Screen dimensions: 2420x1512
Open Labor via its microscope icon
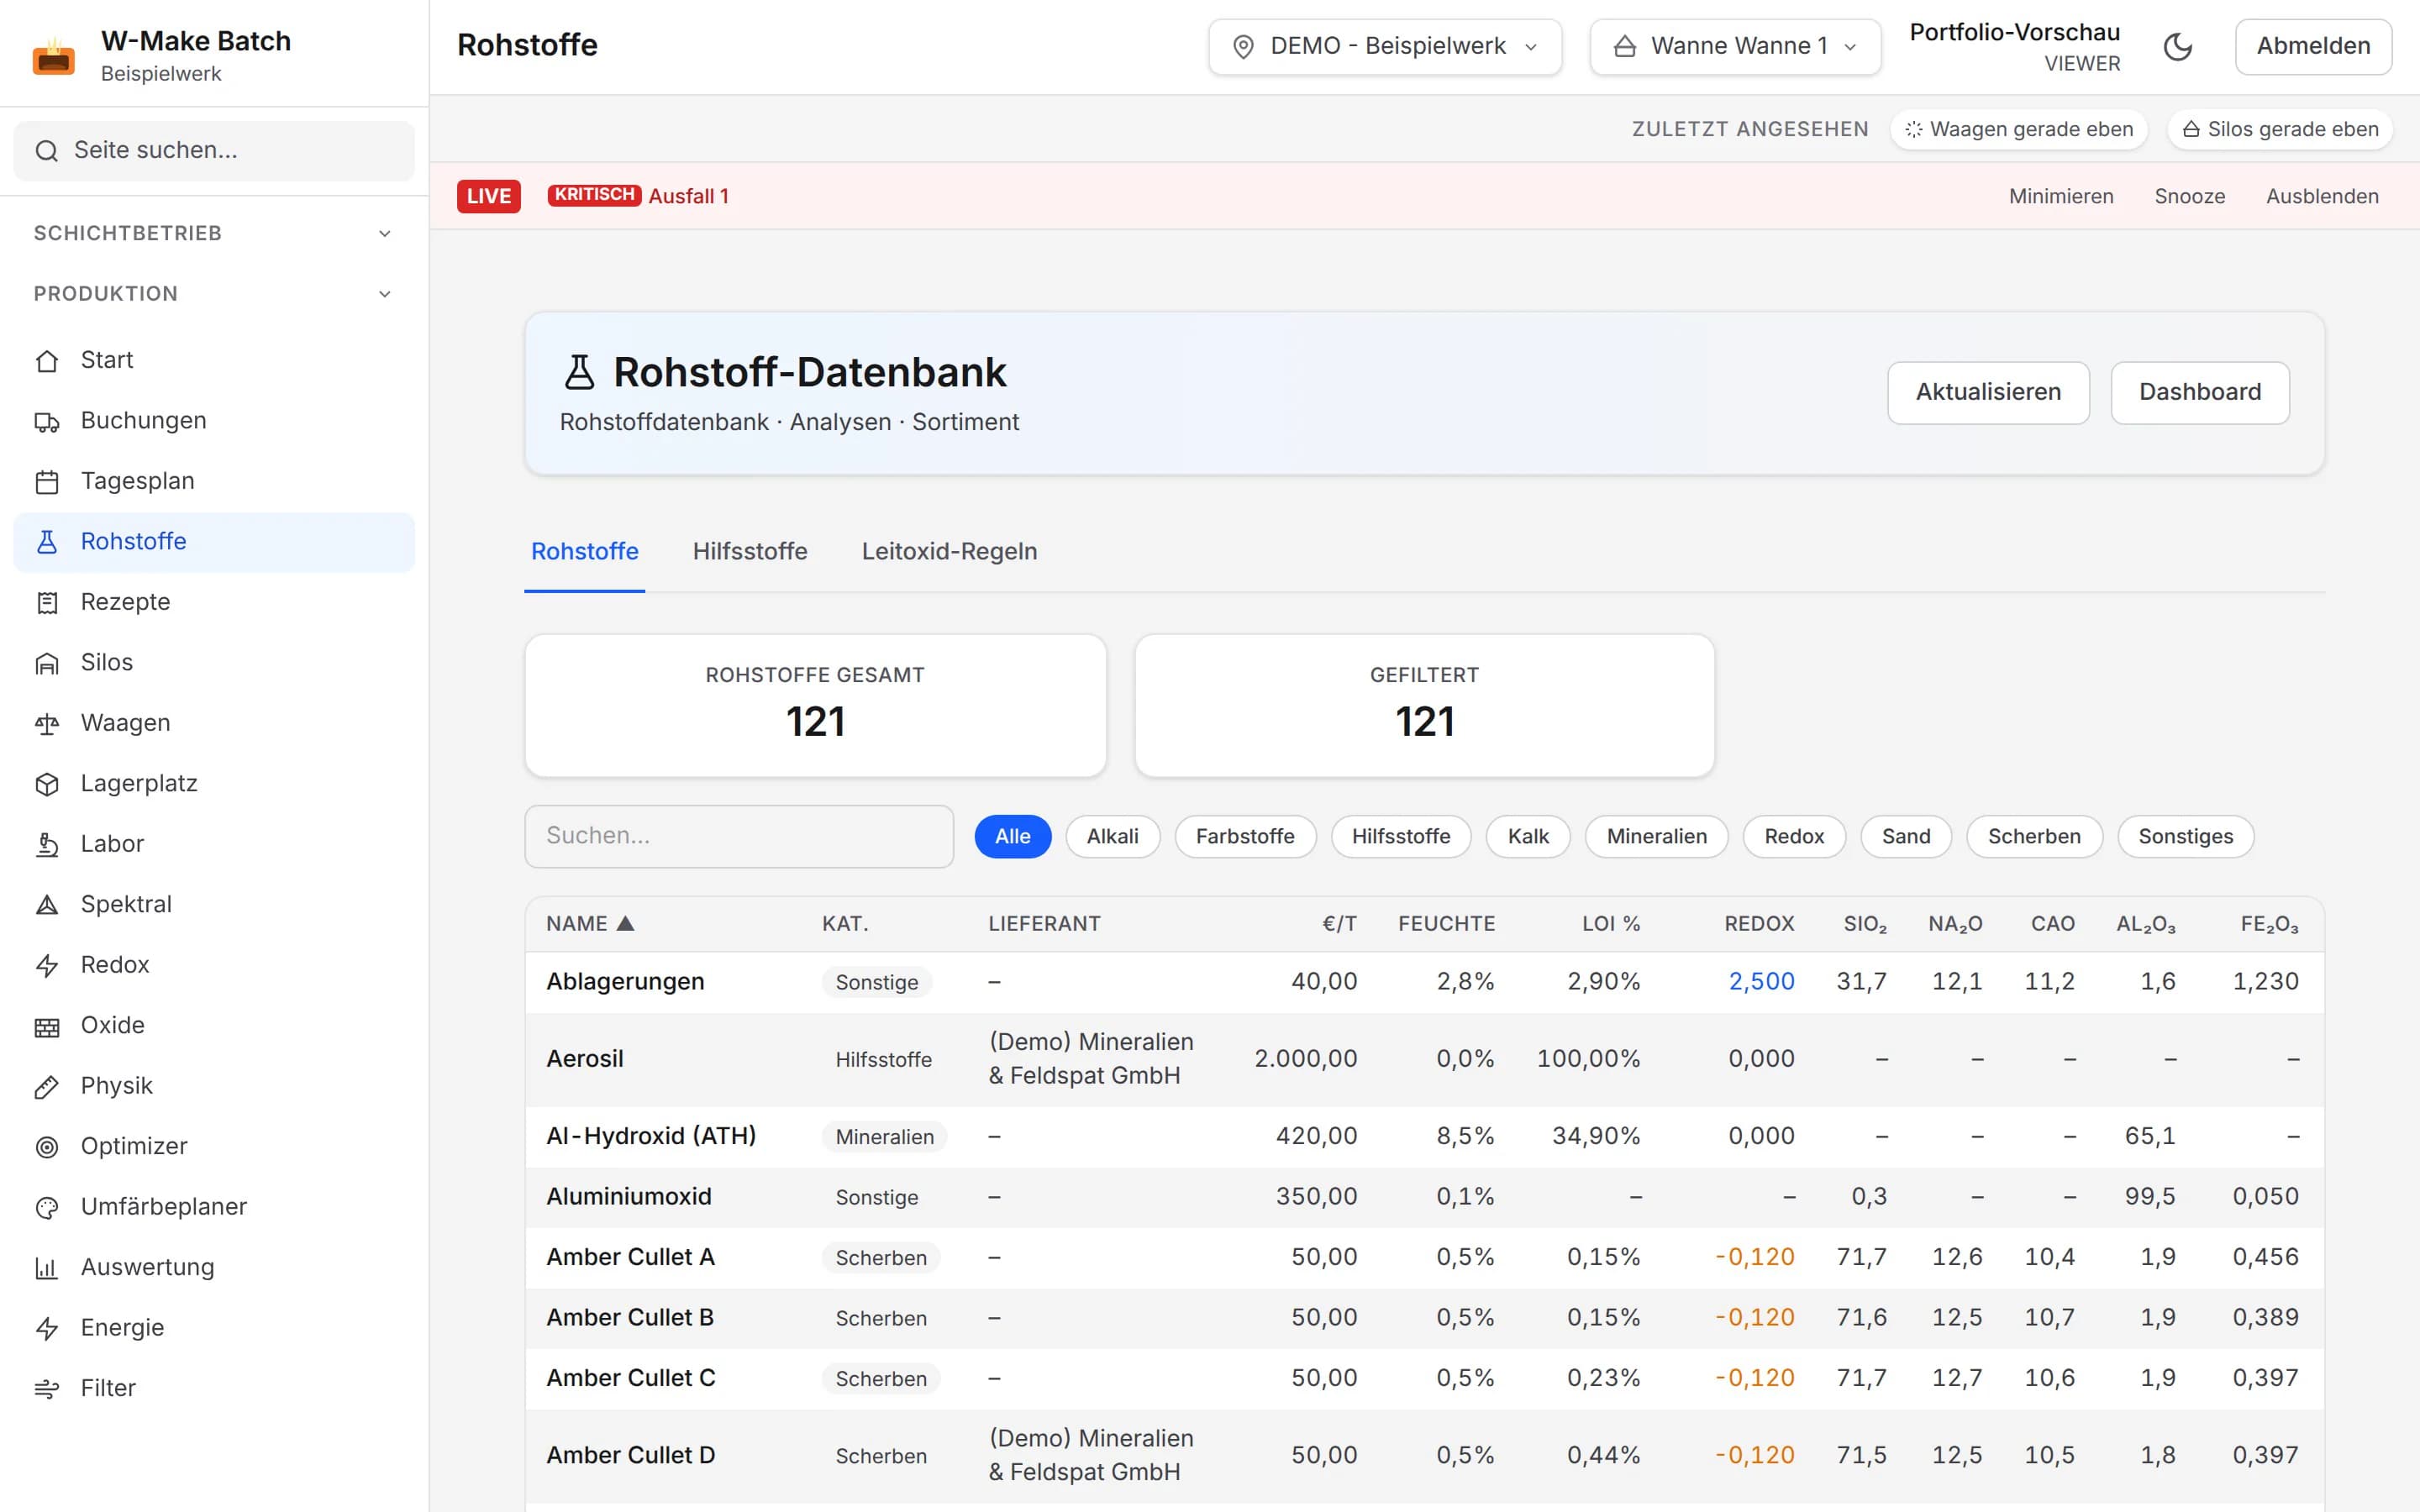(47, 845)
